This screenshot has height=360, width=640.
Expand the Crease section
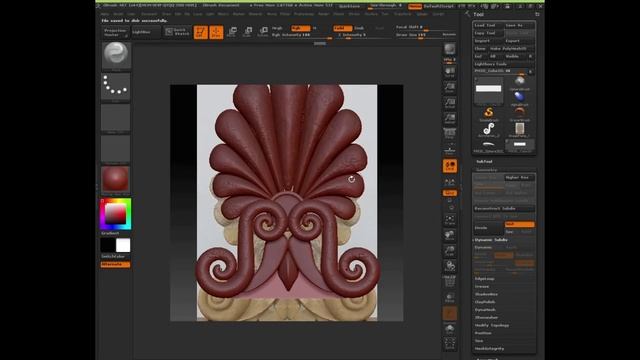482,287
